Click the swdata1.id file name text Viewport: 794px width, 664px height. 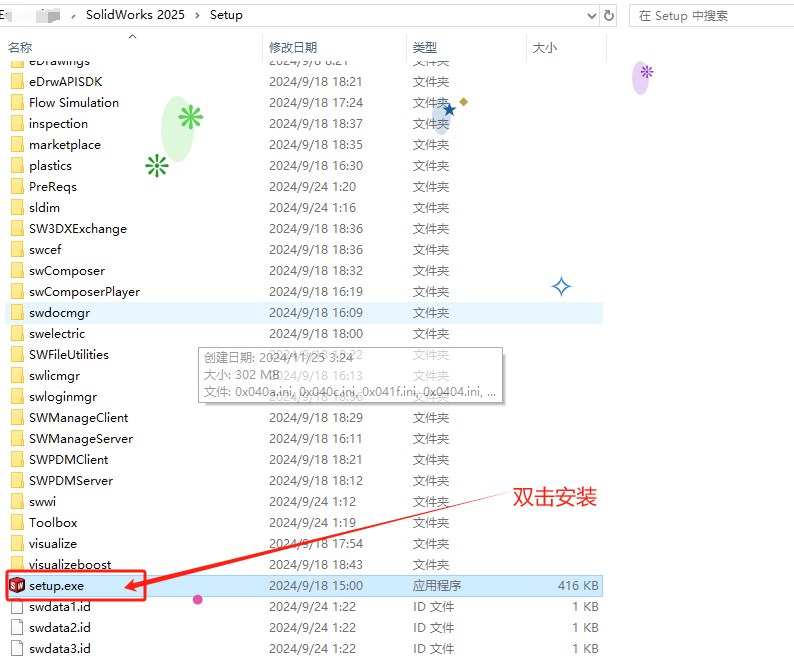(x=60, y=607)
